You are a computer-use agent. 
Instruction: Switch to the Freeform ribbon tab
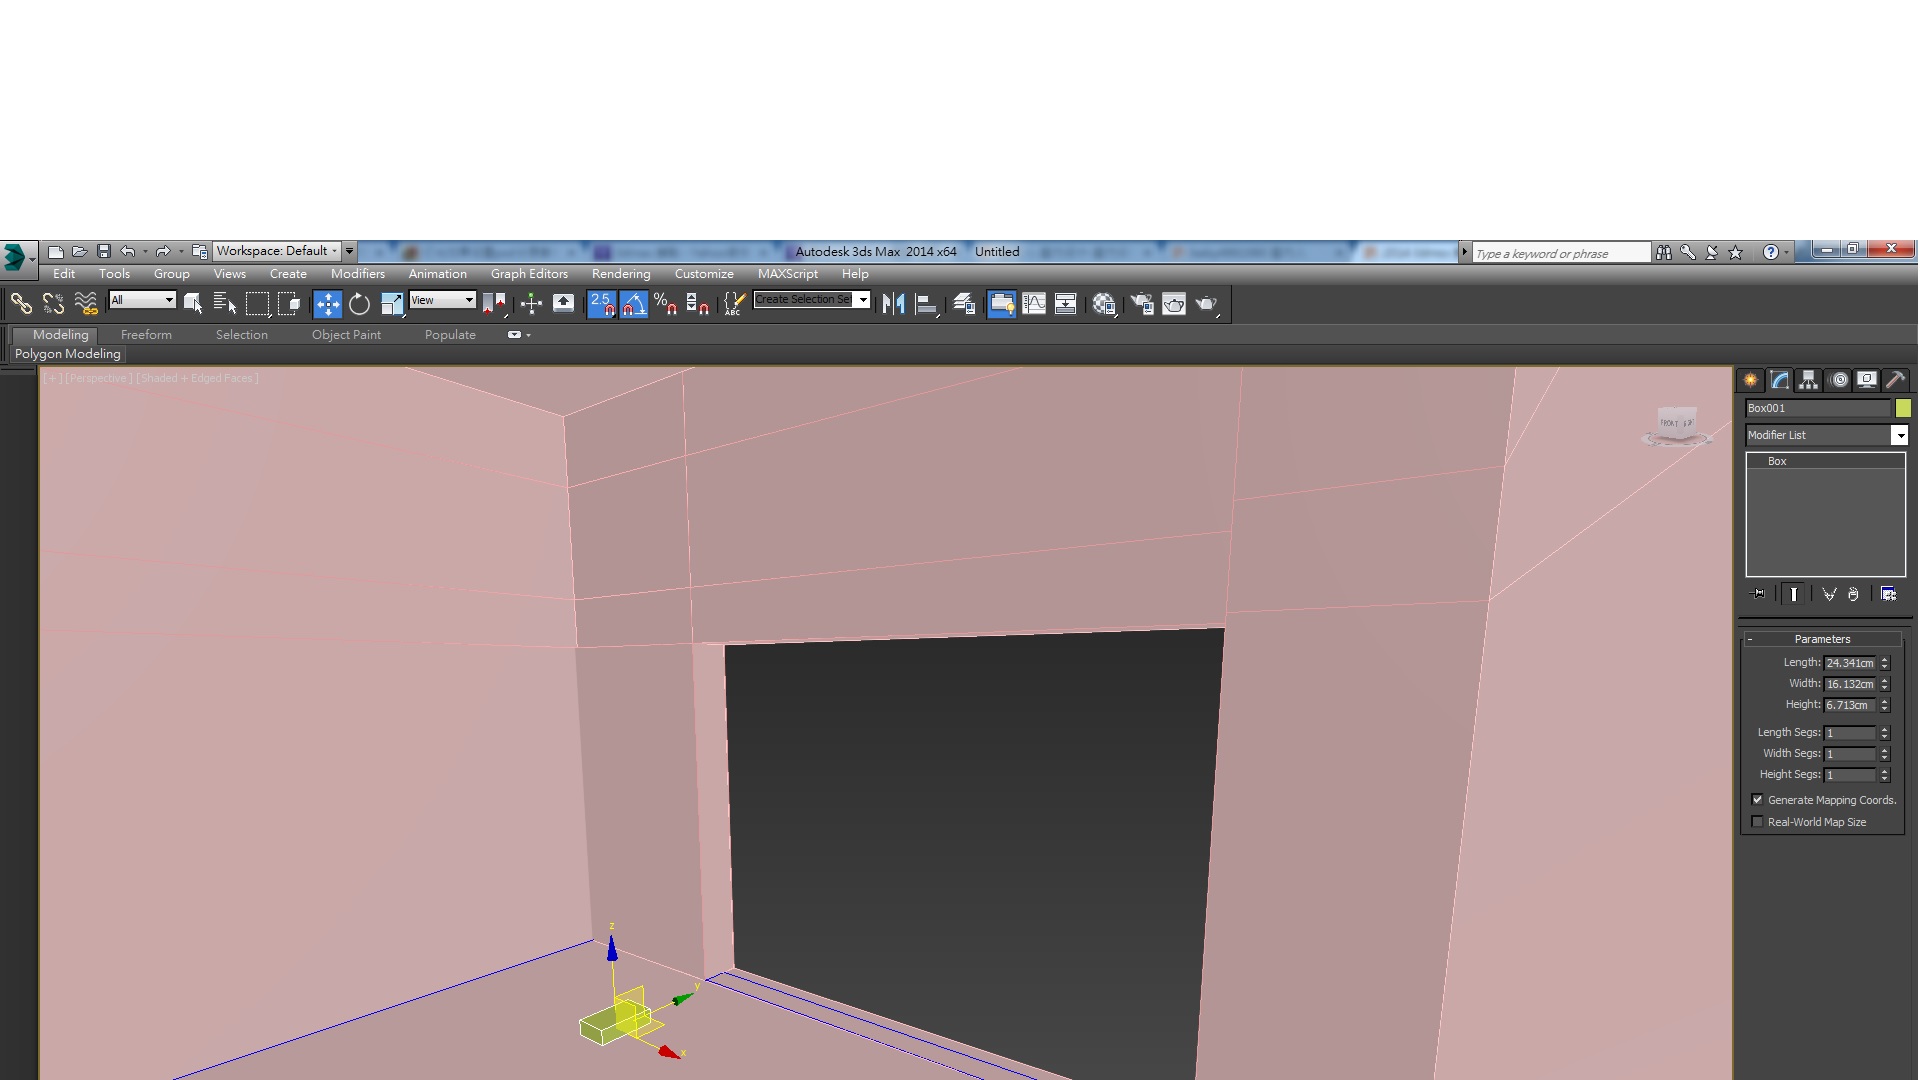[x=146, y=335]
